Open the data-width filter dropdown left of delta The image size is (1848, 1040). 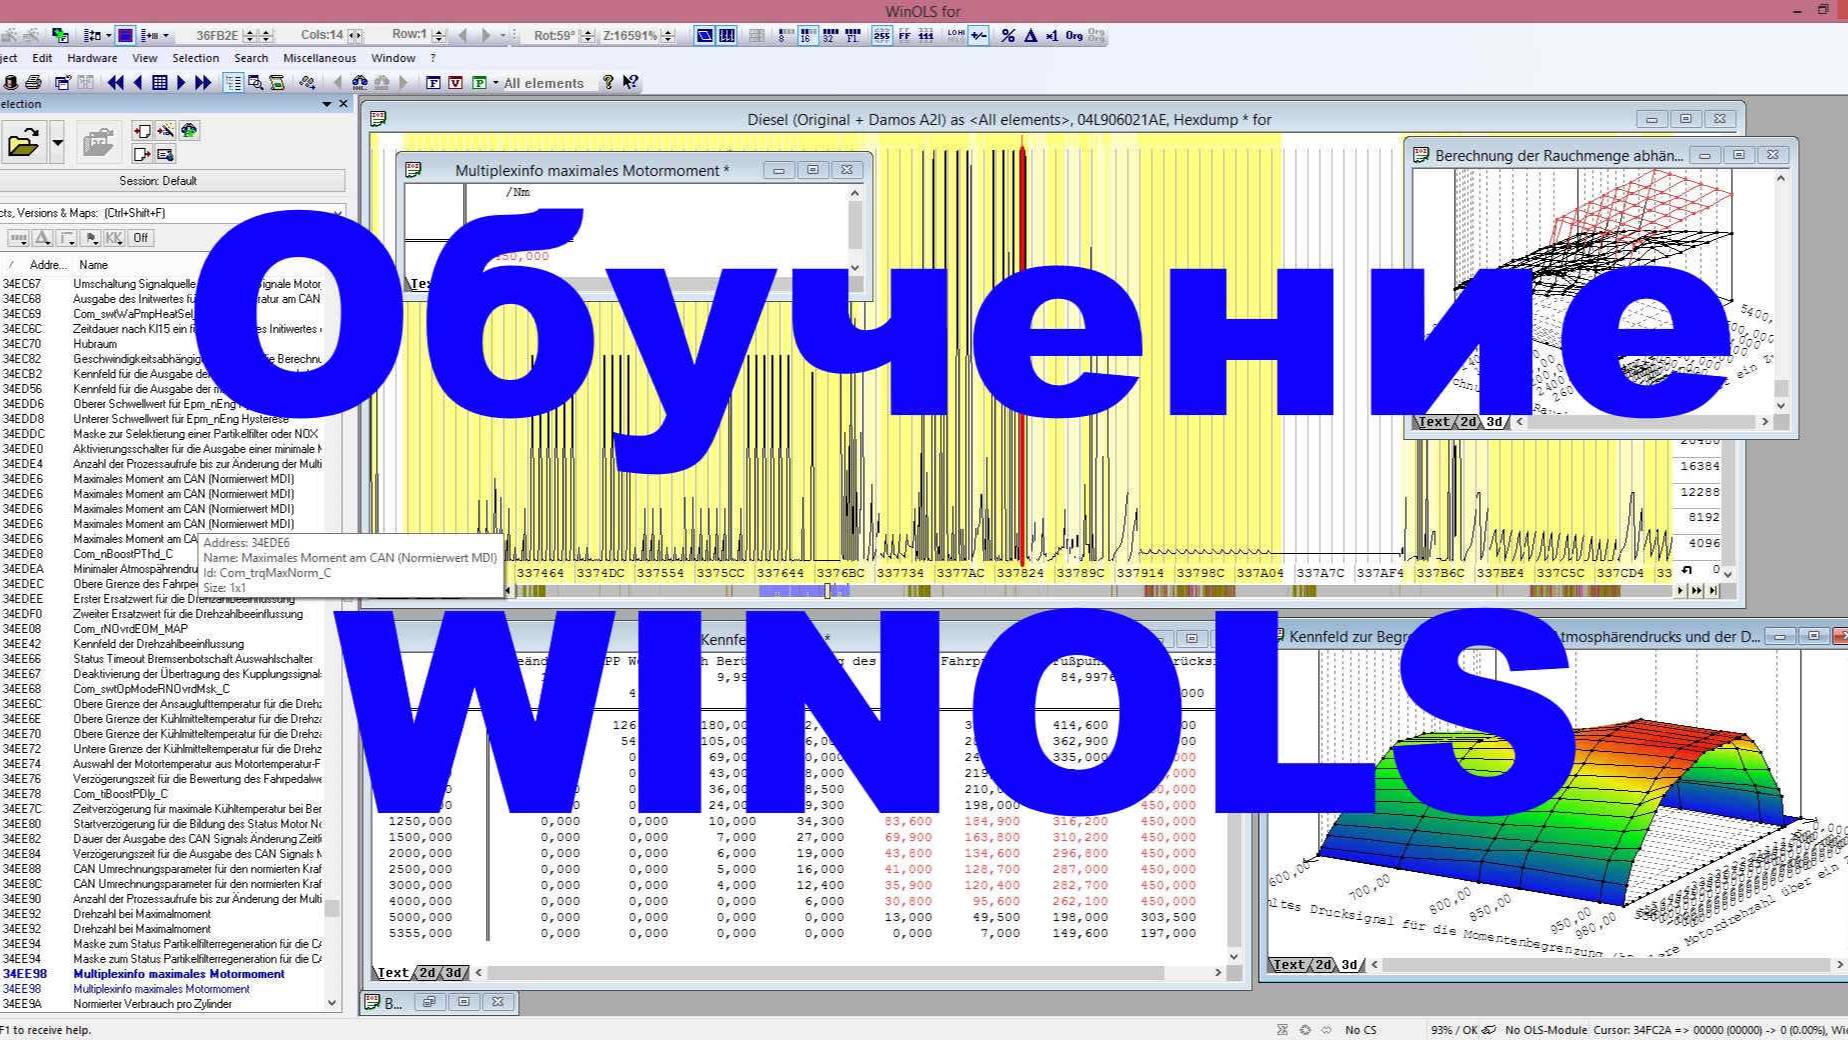18,238
